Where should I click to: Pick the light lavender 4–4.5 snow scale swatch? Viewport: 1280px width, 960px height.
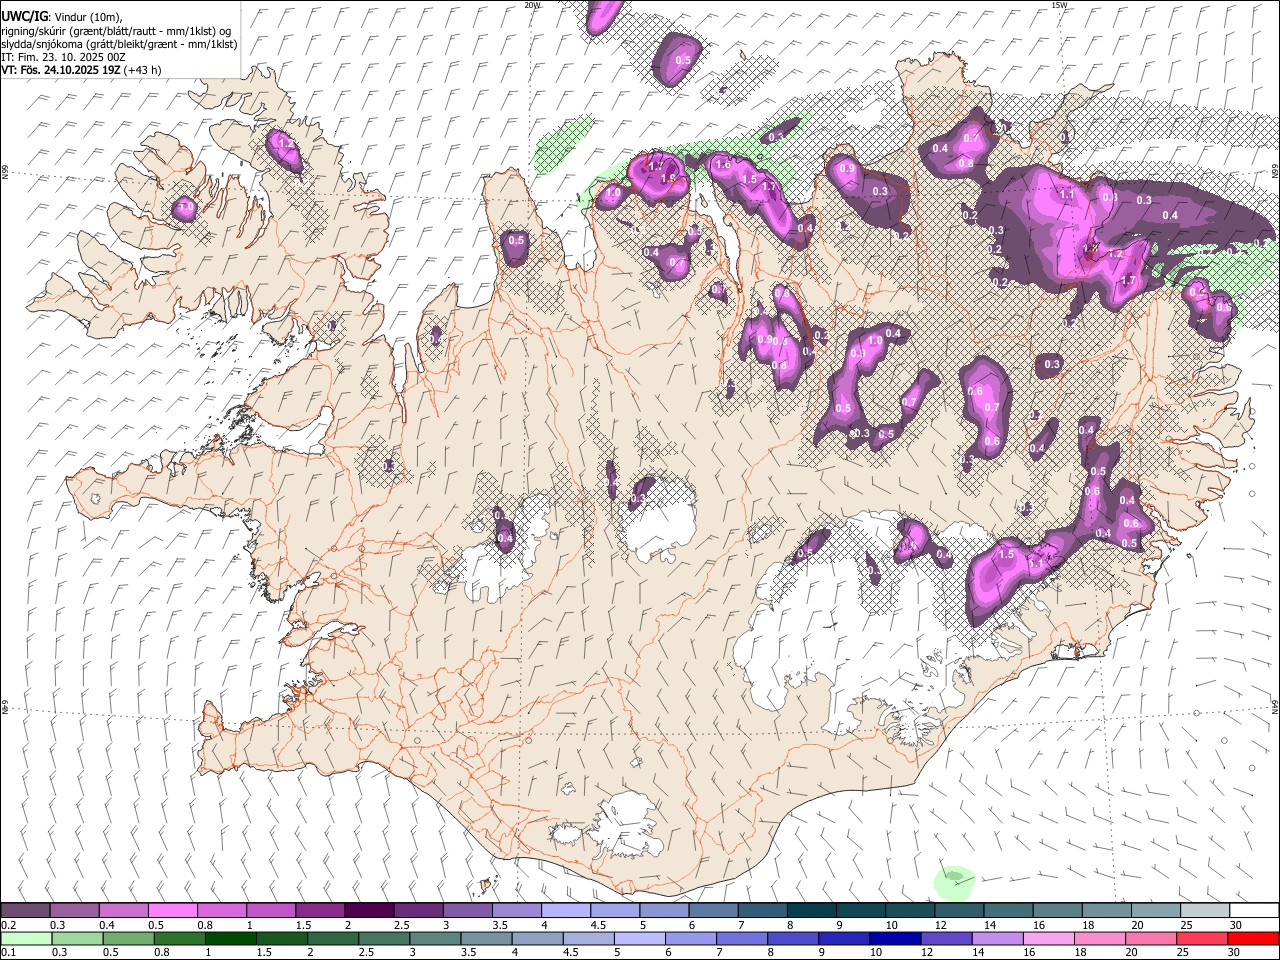[x=566, y=910]
